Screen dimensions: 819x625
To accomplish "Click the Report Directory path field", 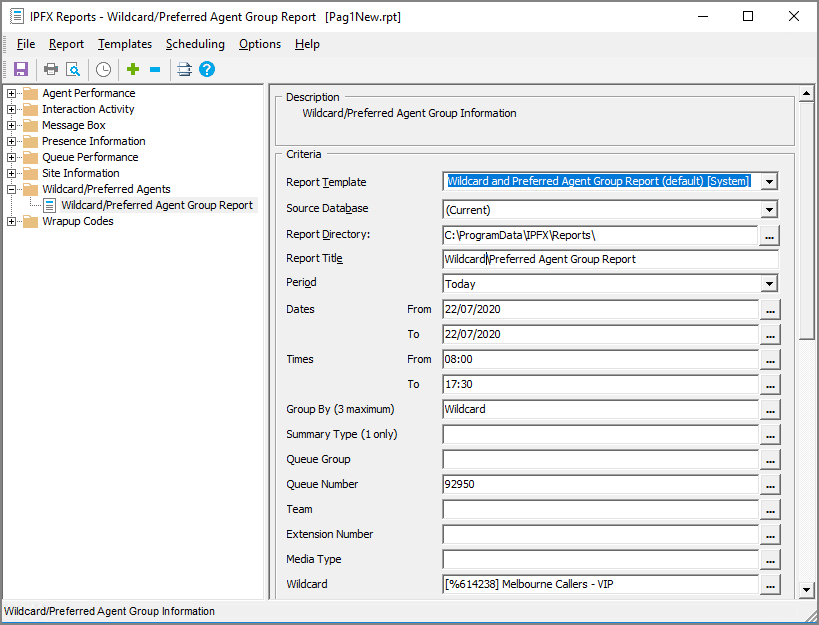I will pos(600,235).
